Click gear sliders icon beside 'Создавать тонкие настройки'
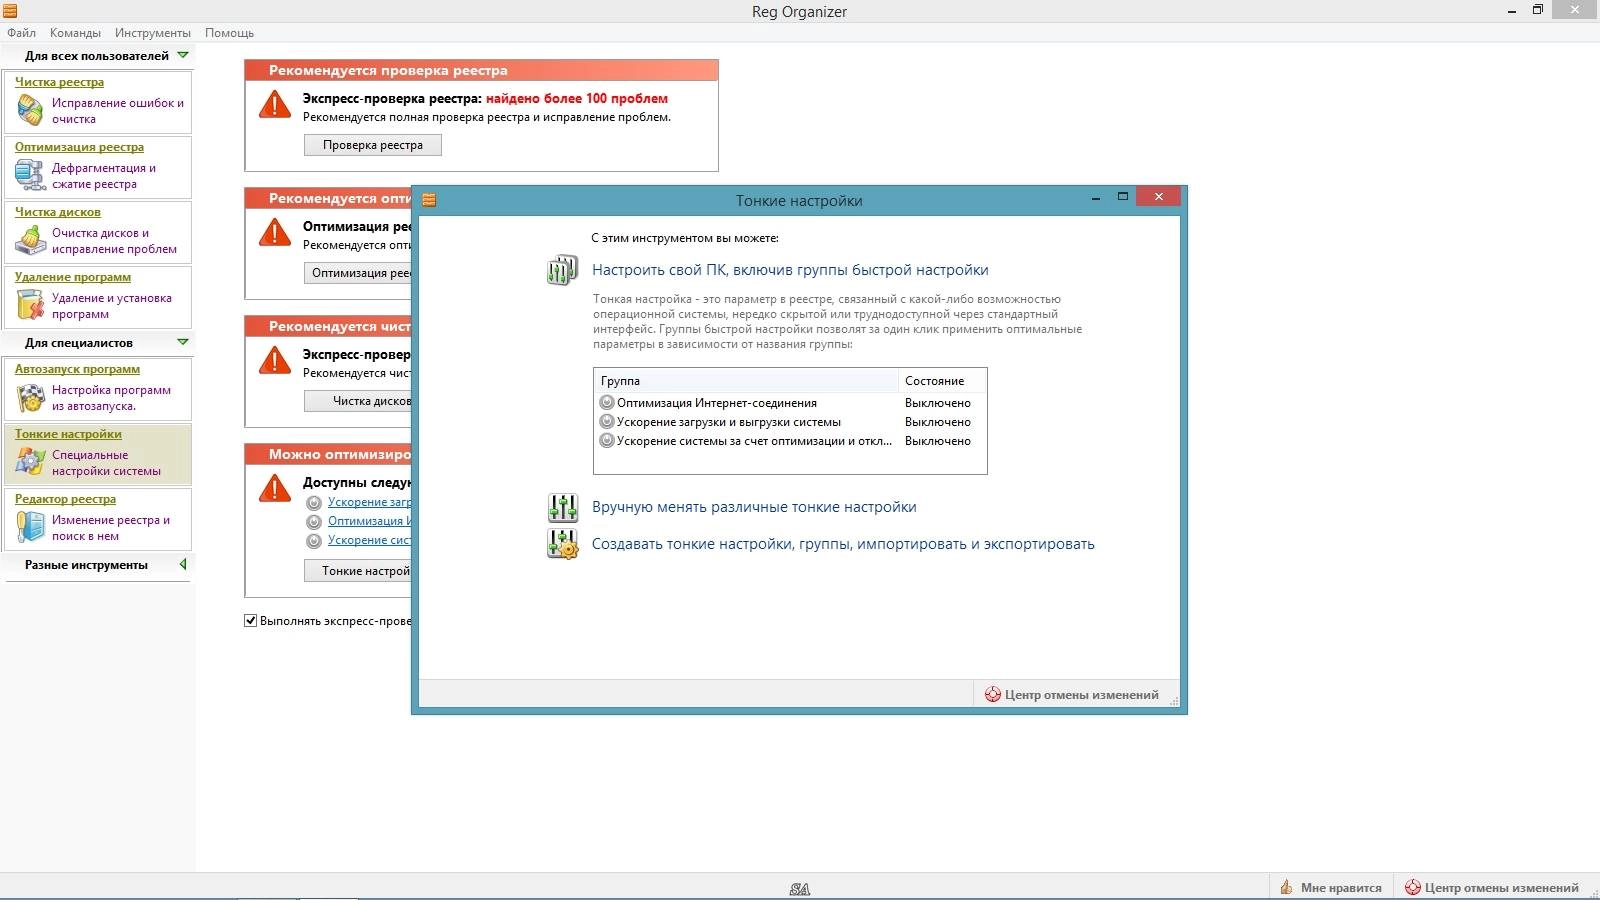Screen dimensions: 1600x900 coord(562,544)
